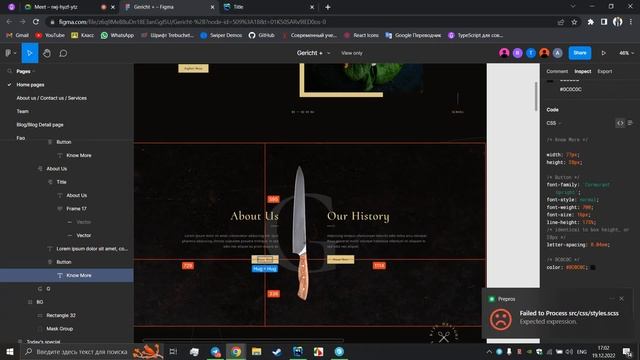Open About us / Contact us / Services page
Image resolution: width=640 pixels, height=360 pixels.
[51, 98]
